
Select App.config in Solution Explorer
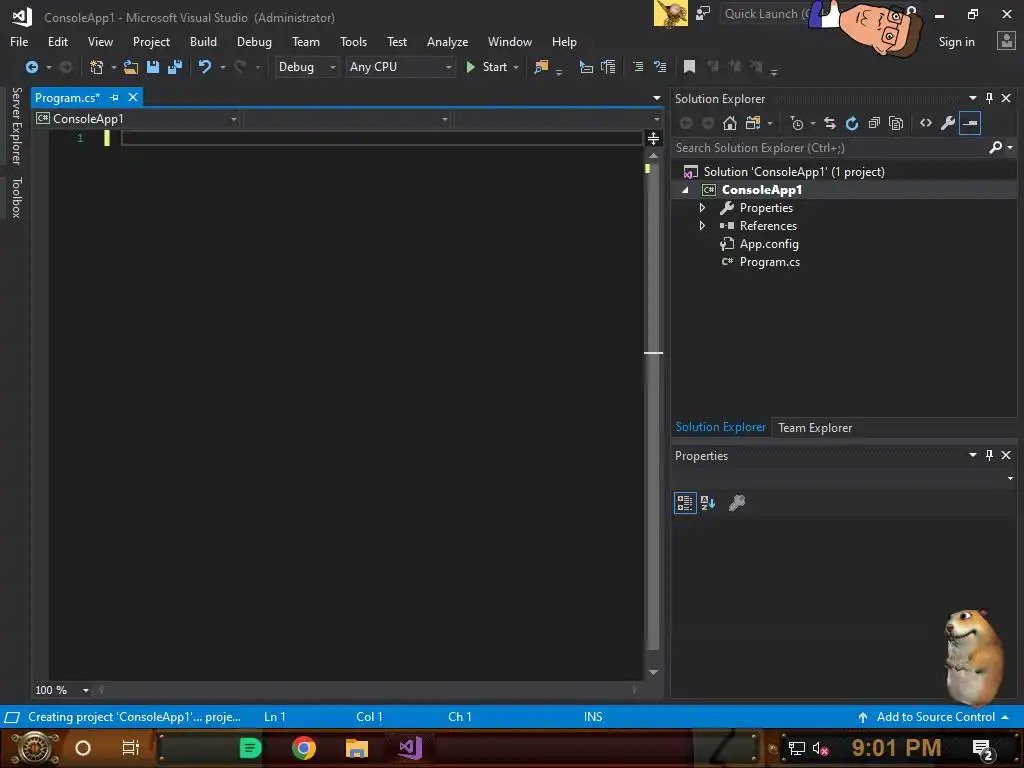pos(769,244)
